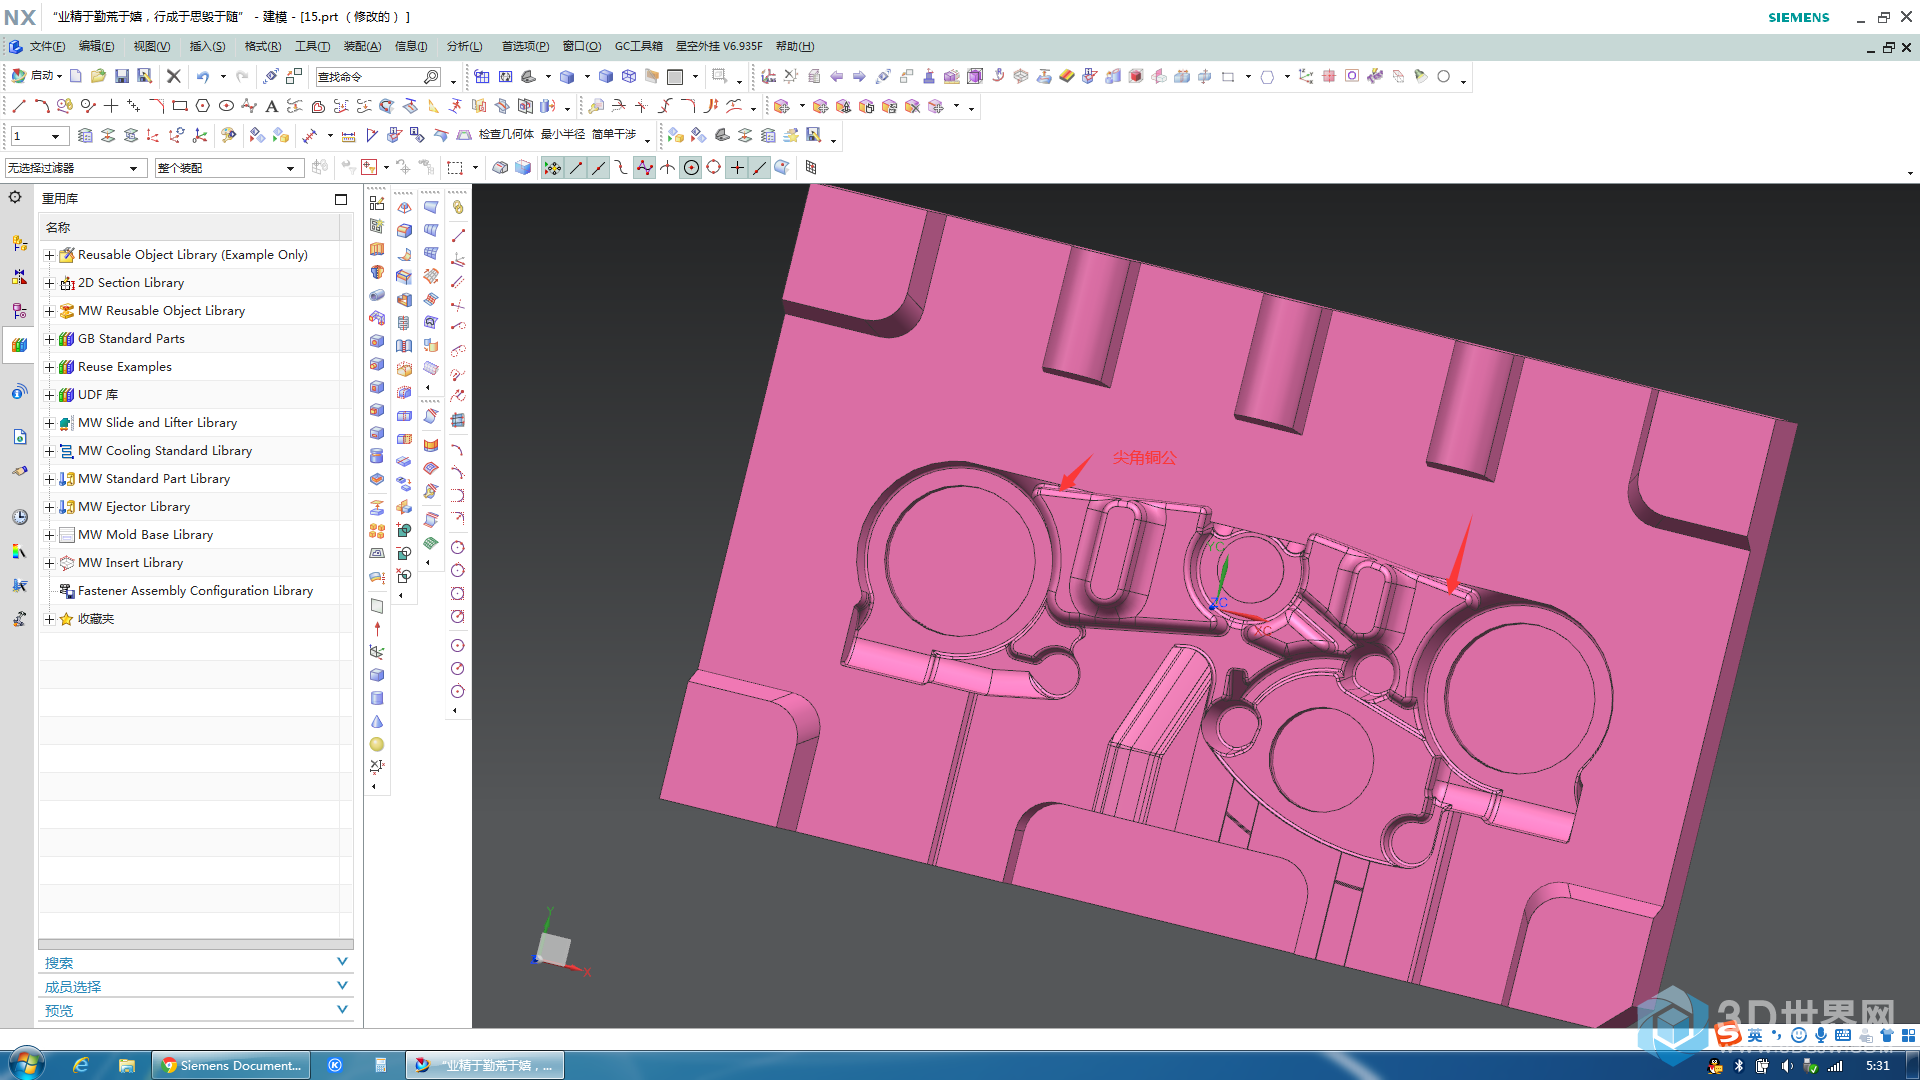Select MW Ejector Library row
Viewport: 1920px width, 1080px height.
pos(195,507)
